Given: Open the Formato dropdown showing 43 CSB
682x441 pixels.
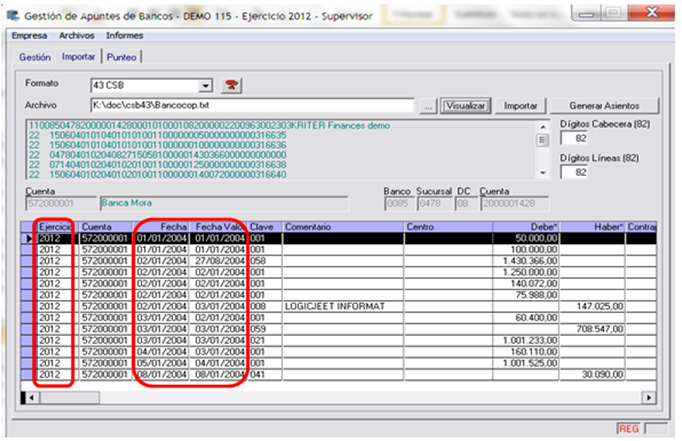Looking at the screenshot, I should [x=206, y=85].
